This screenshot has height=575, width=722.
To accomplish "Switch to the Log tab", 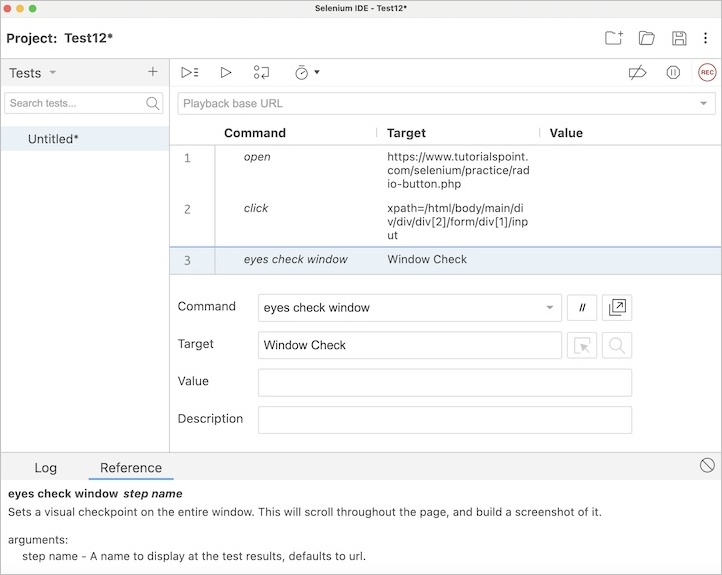I will 46,467.
